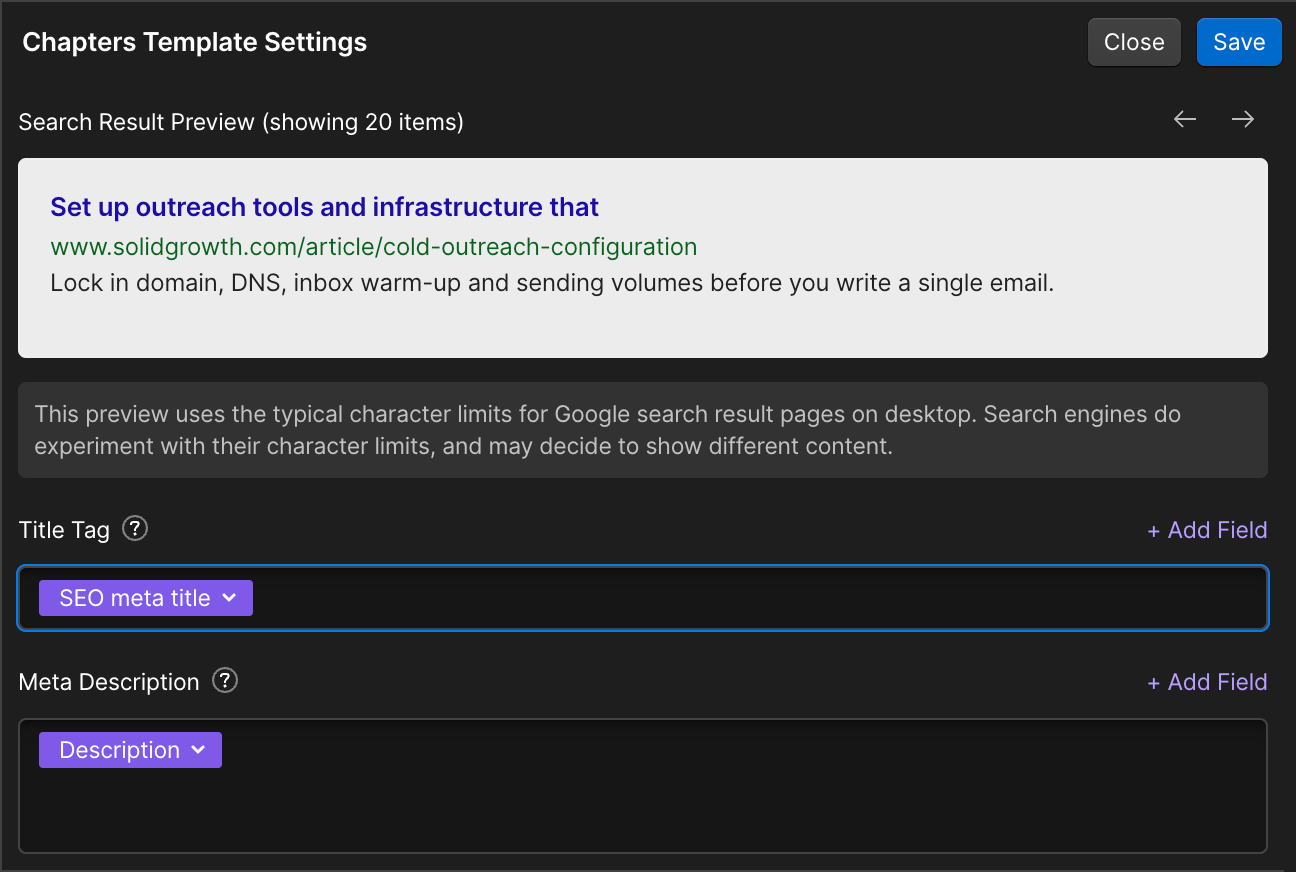Viewport: 1296px width, 872px height.
Task: Click Add Field for the Title Tag
Action: (x=1207, y=530)
